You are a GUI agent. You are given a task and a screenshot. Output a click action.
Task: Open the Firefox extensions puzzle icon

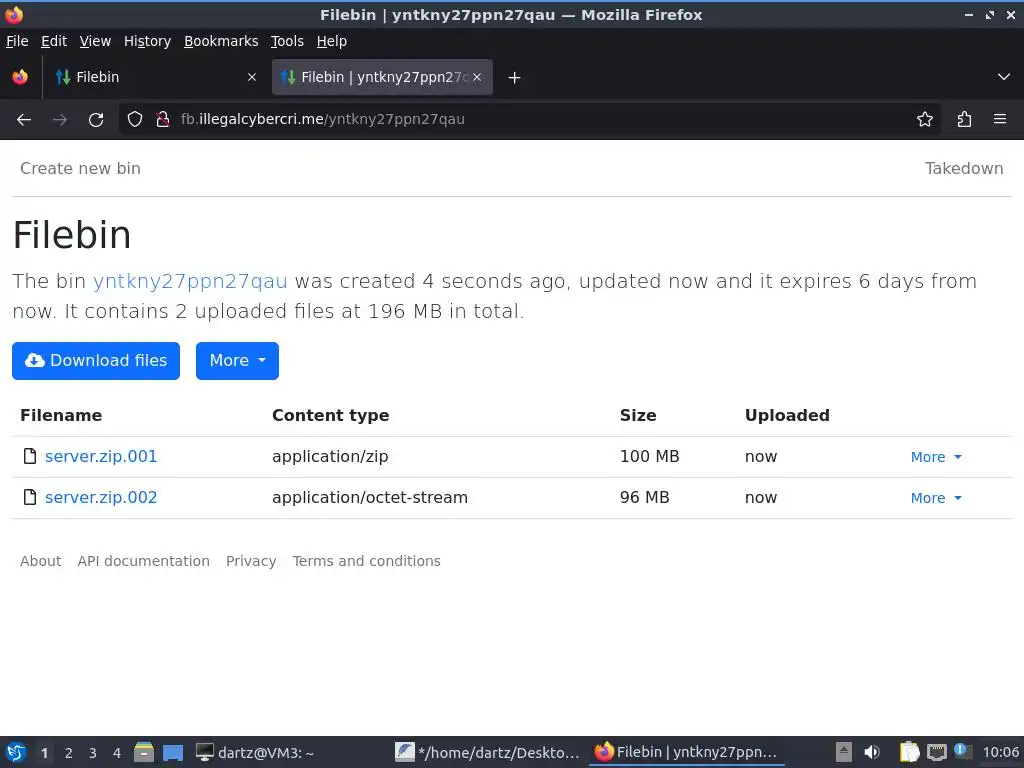pyautogui.click(x=964, y=119)
